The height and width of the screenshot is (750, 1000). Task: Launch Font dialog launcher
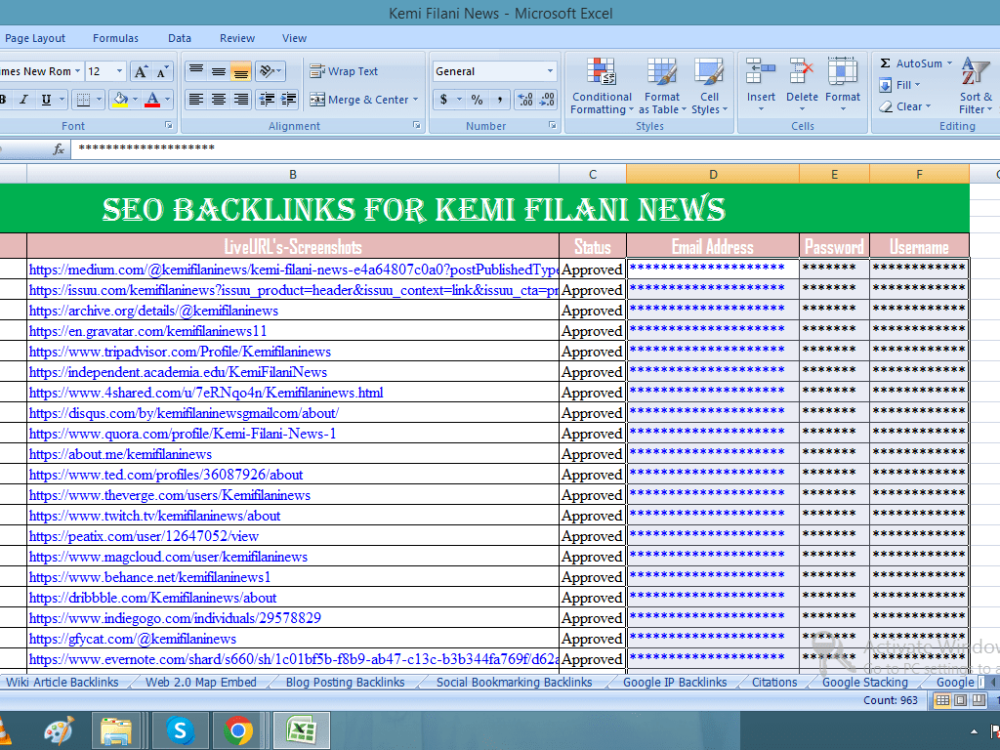click(168, 126)
